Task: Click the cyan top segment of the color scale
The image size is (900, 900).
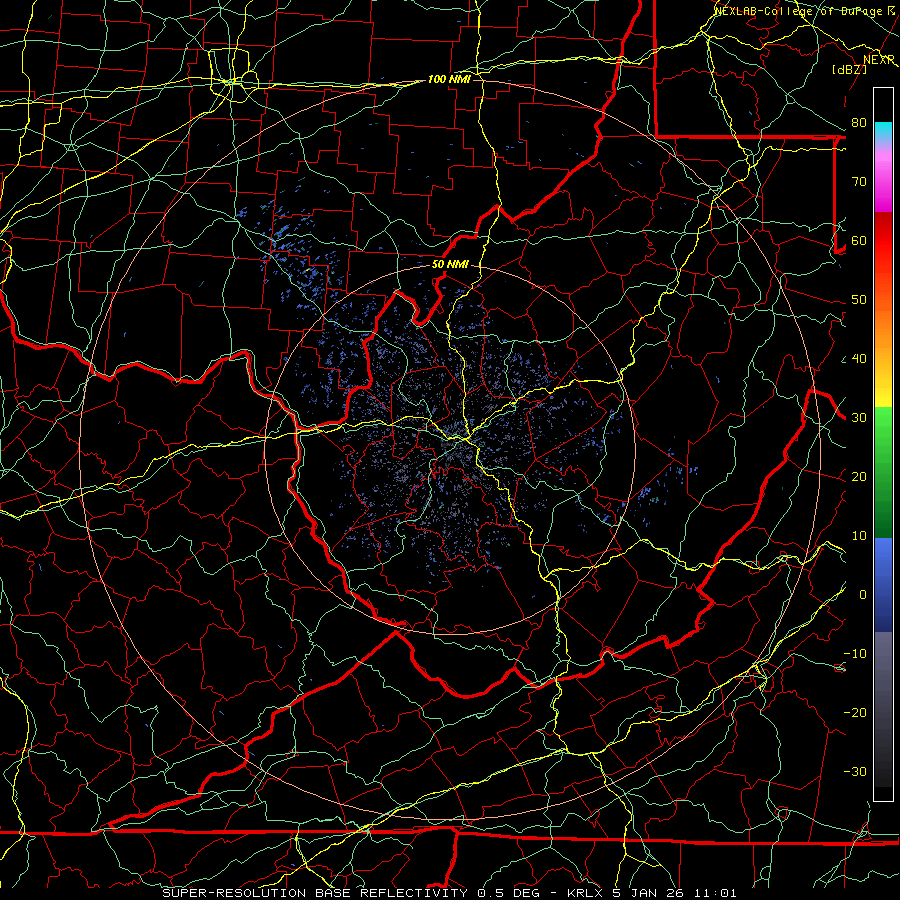Action: pyautogui.click(x=883, y=132)
